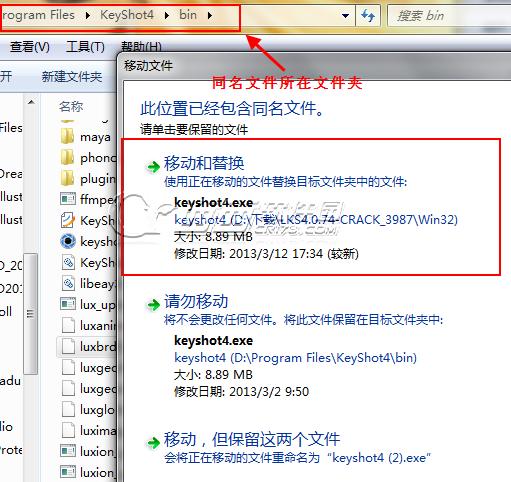Select KeyShot4 breadcrumb in address bar
Screen dimensions: 511x482
click(127, 15)
